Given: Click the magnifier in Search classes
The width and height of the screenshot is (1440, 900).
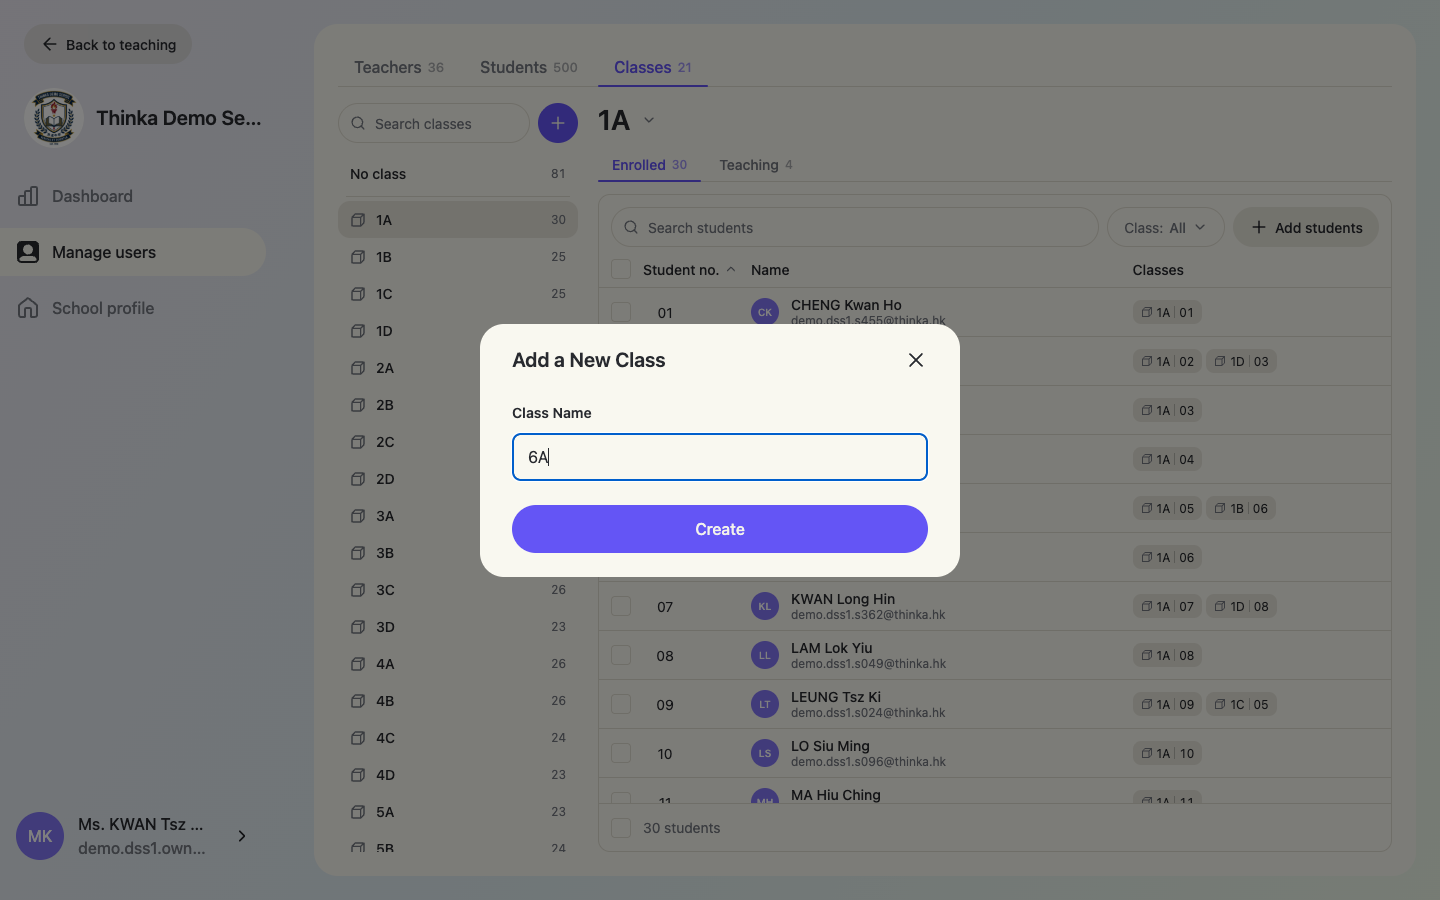Looking at the screenshot, I should (358, 124).
